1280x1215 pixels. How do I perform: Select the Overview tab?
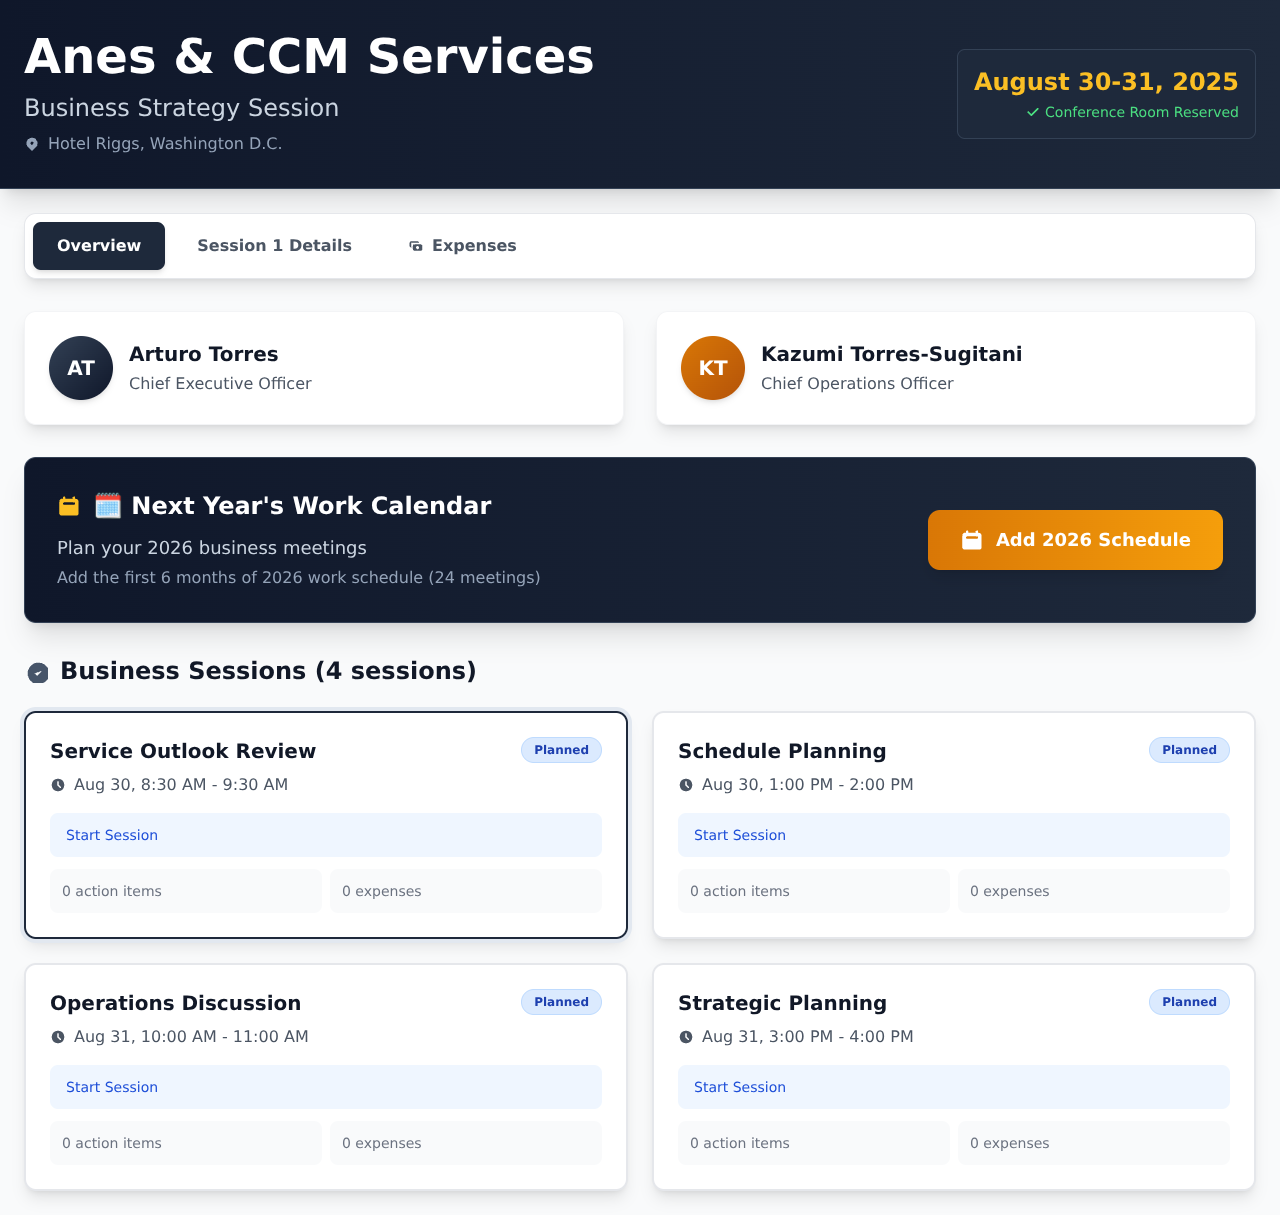[98, 245]
